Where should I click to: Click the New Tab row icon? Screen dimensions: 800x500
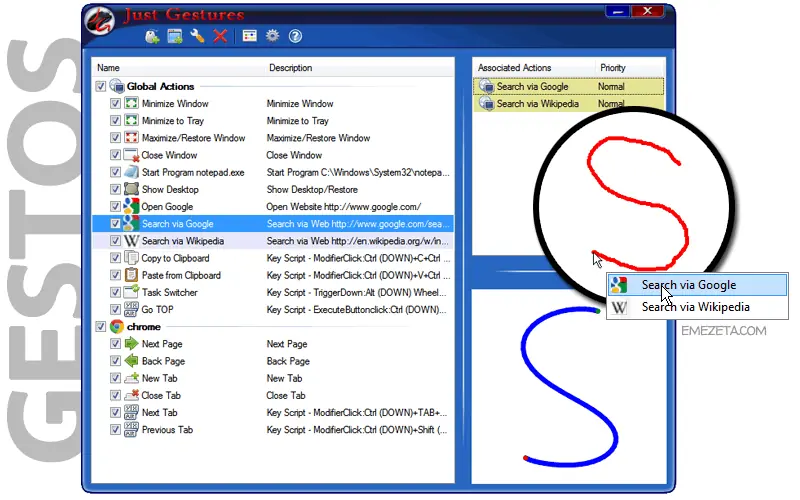(x=131, y=378)
